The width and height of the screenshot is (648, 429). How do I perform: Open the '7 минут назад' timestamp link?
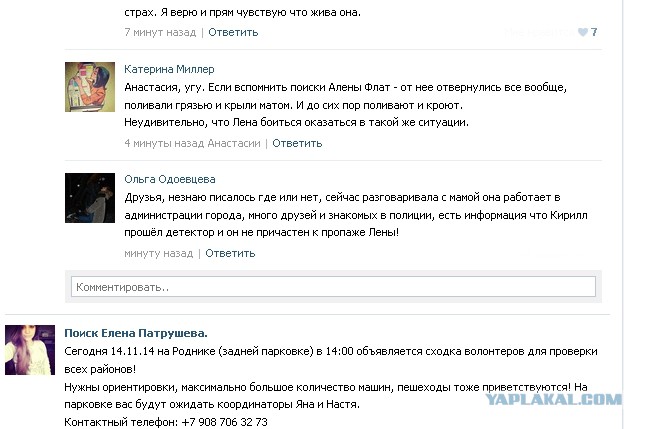[x=160, y=32]
